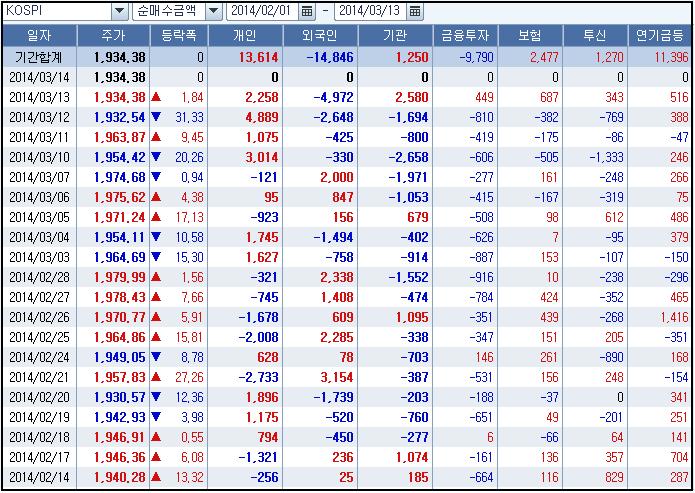The height and width of the screenshot is (493, 695).
Task: Open the end date calendar picker icon
Action: [x=414, y=11]
